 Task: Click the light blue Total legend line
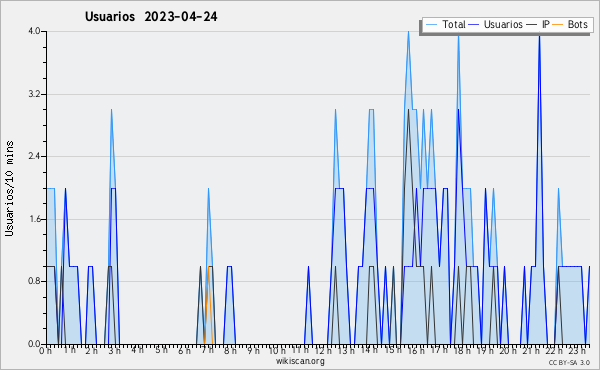(432, 25)
